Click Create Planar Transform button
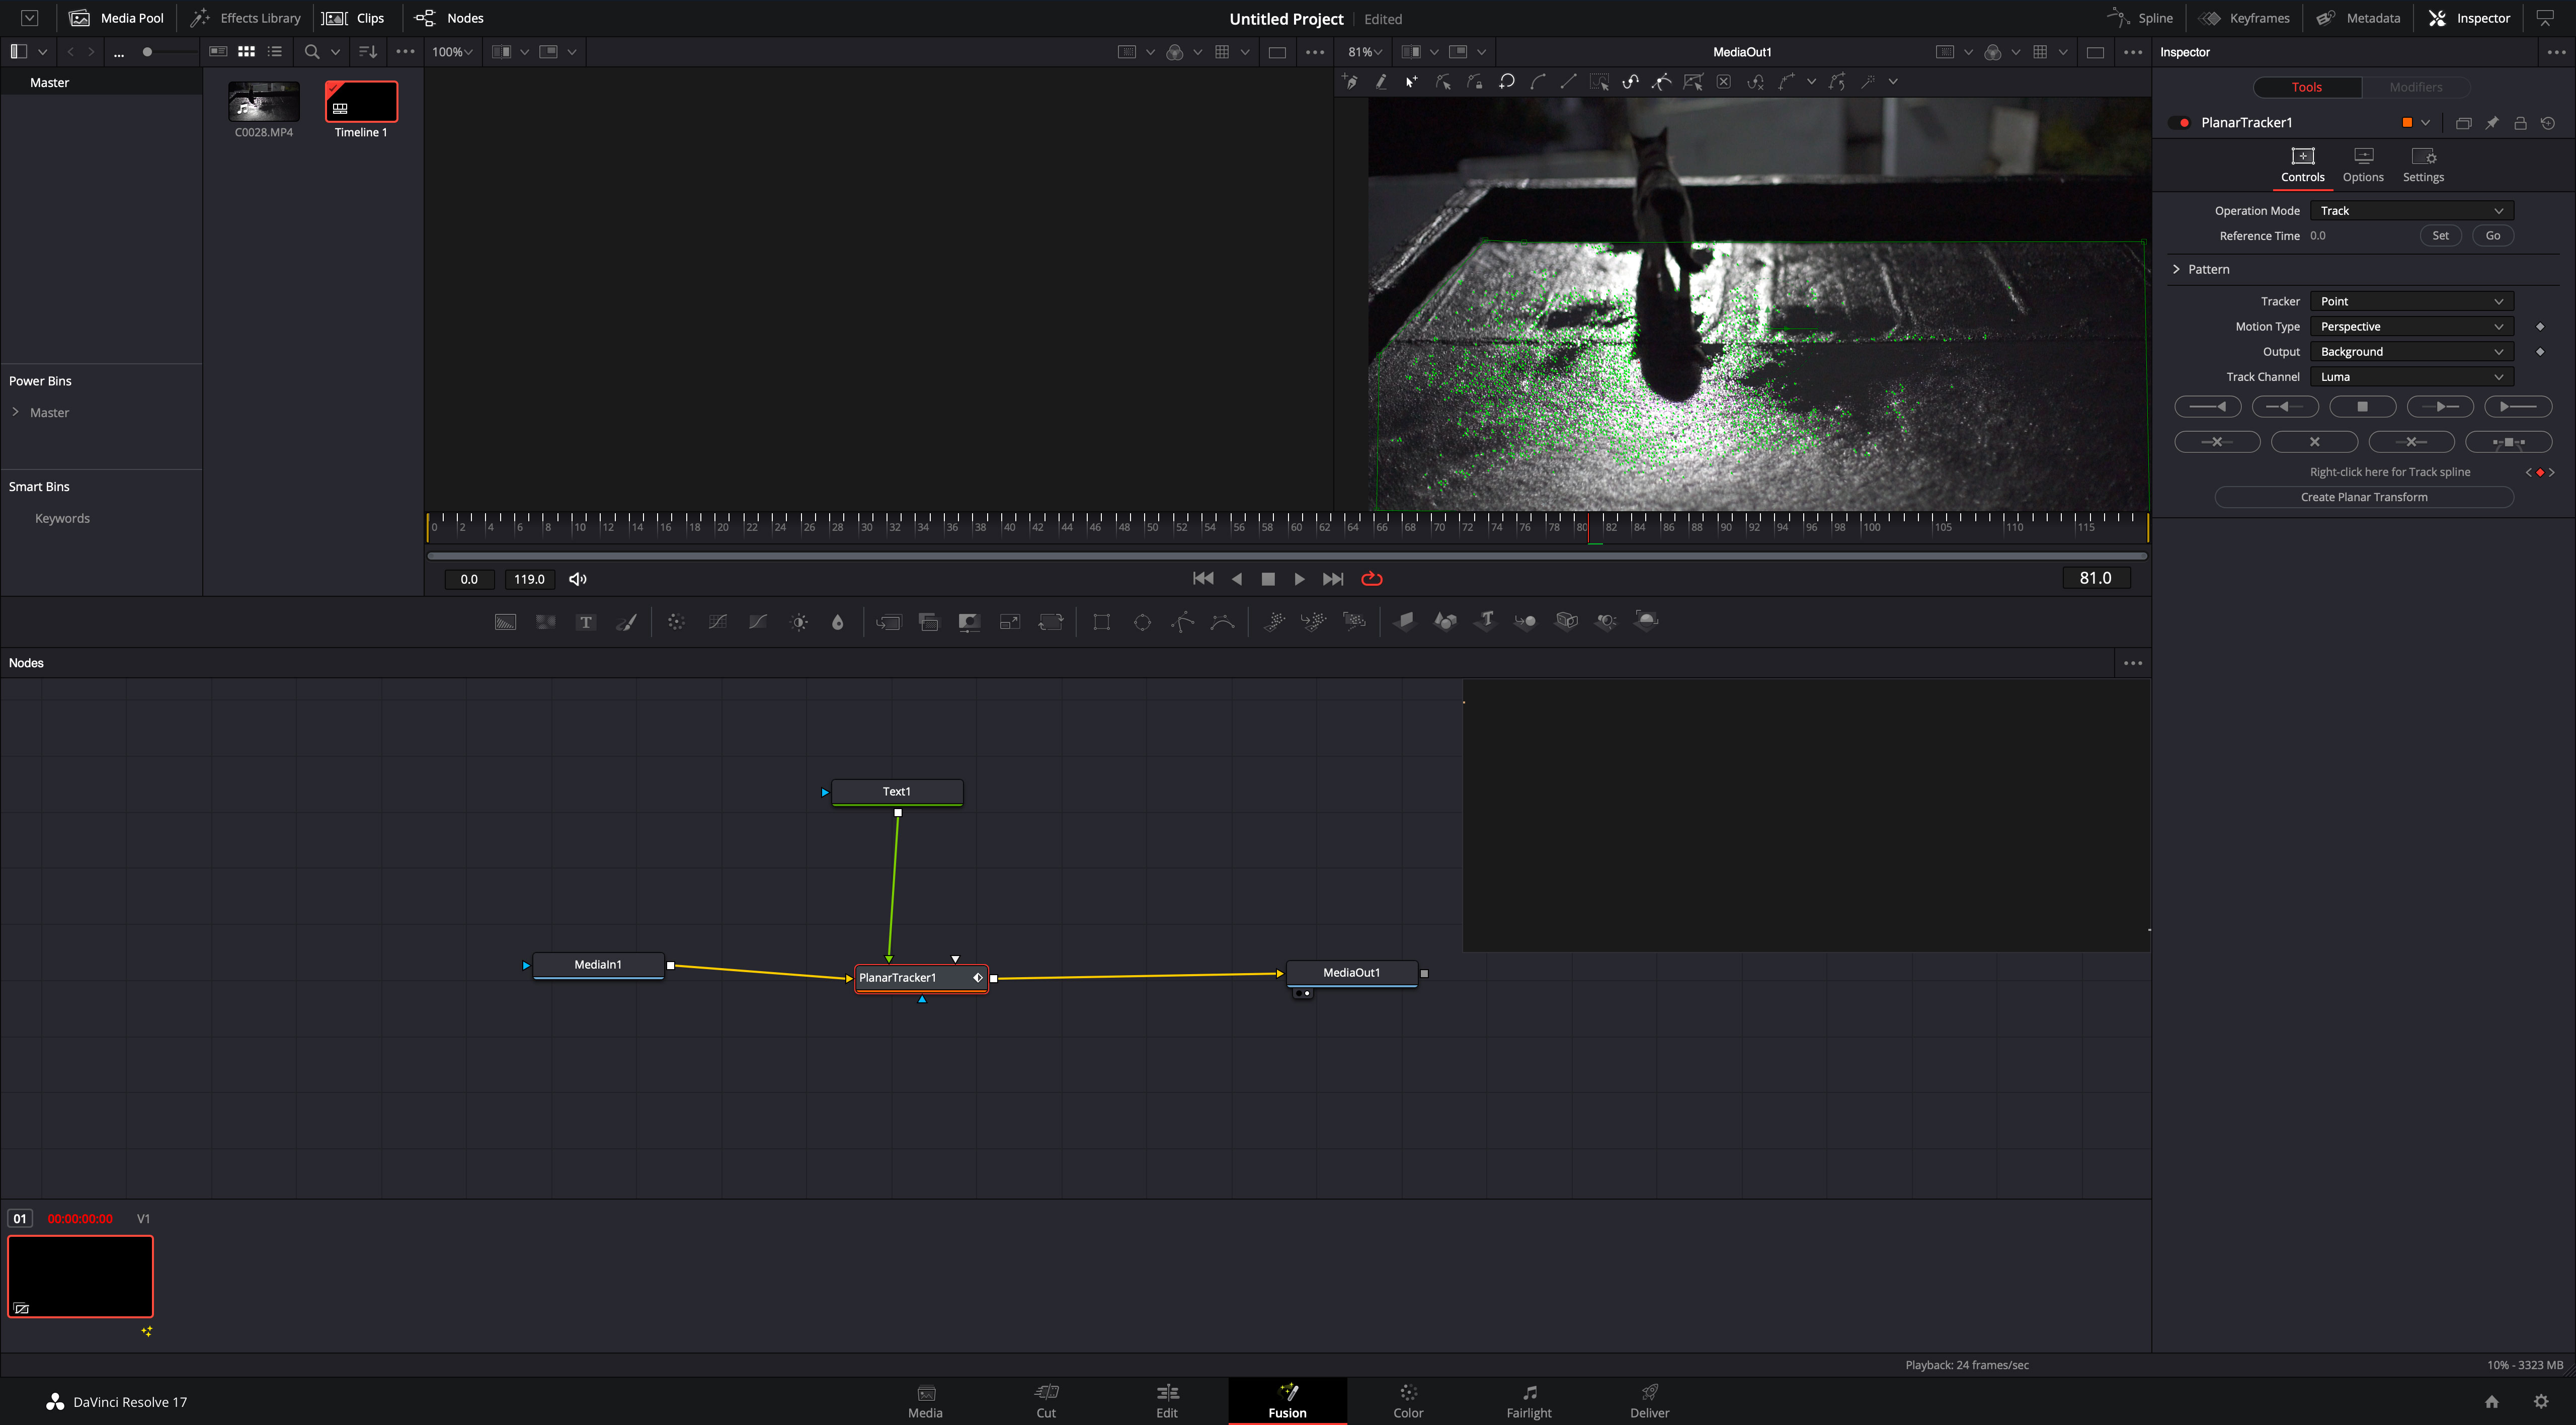 point(2364,497)
